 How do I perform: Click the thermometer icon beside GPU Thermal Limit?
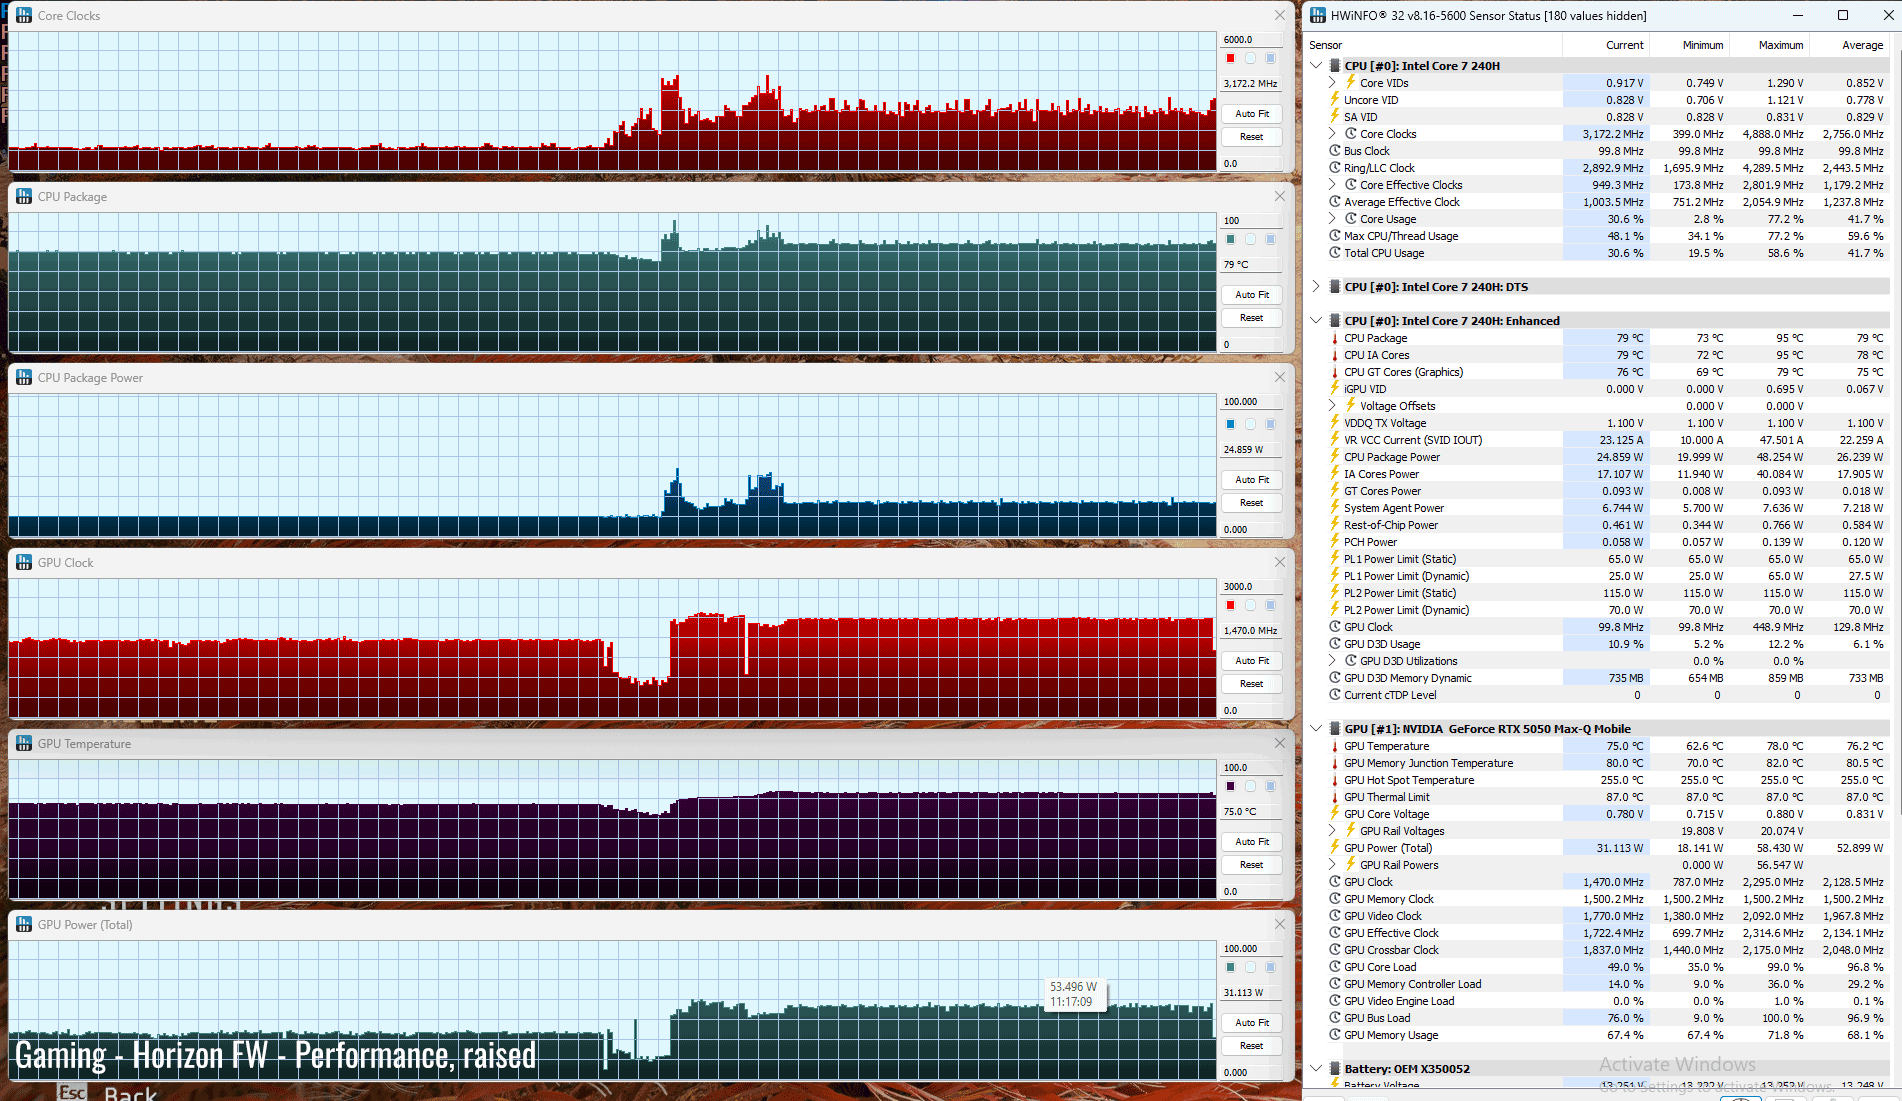(1334, 797)
